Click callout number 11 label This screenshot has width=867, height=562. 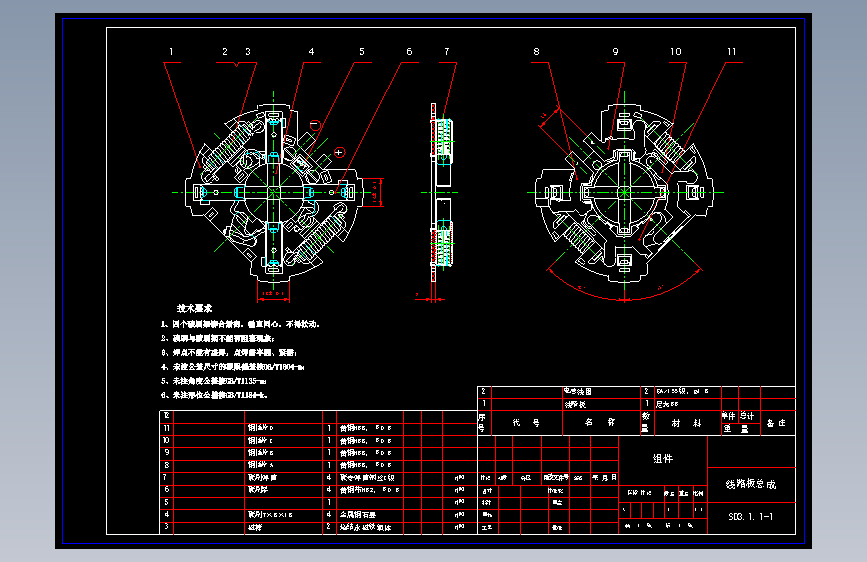[x=732, y=51]
